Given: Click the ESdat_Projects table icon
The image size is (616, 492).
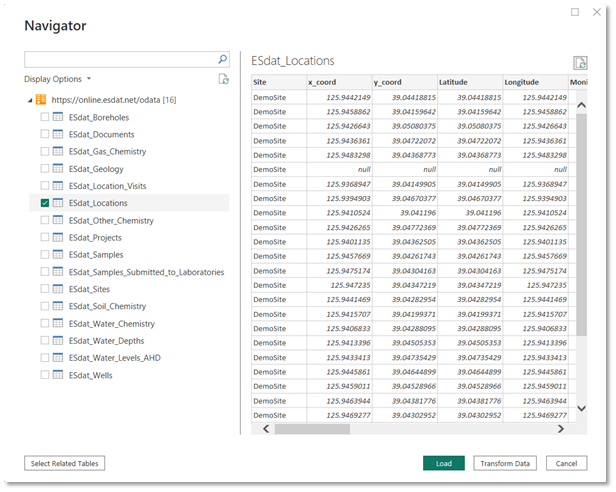Looking at the screenshot, I should [58, 237].
